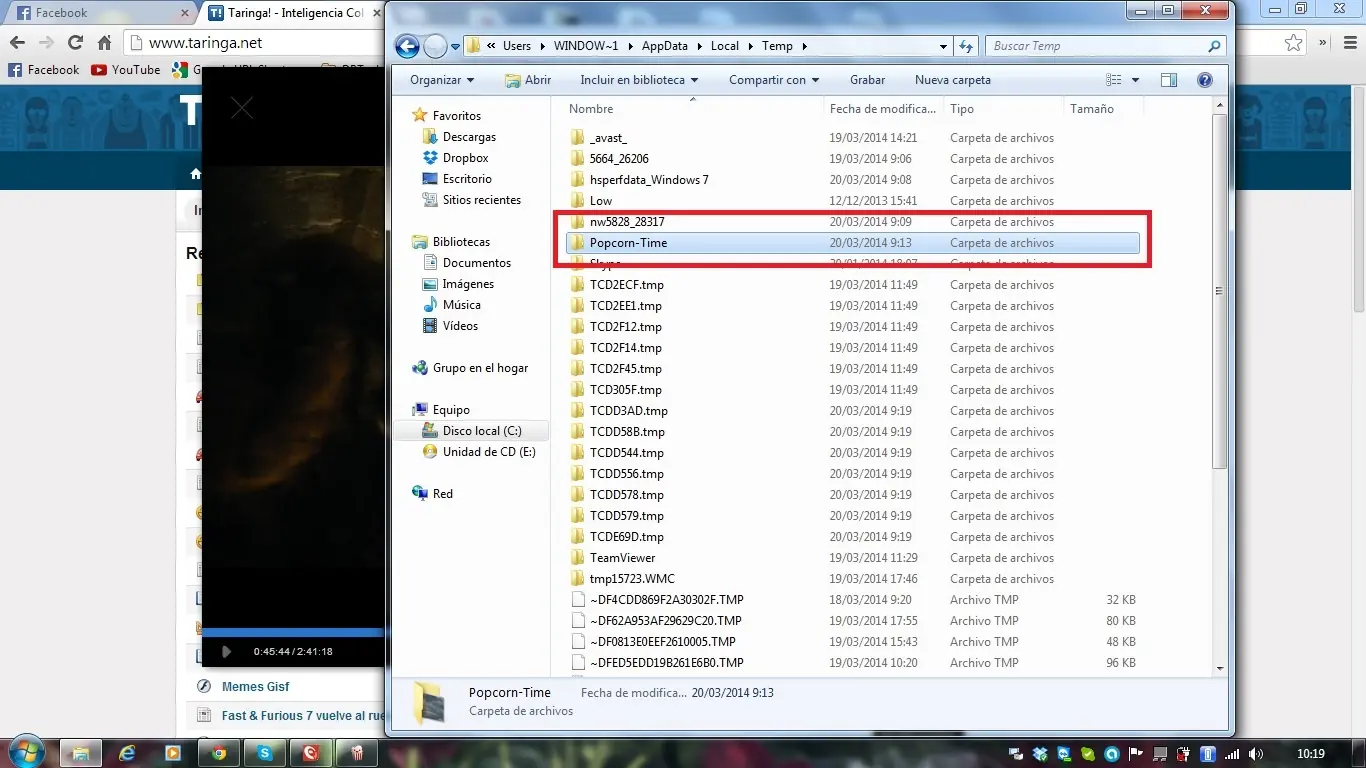Close the video overlay with X icon

tap(242, 108)
